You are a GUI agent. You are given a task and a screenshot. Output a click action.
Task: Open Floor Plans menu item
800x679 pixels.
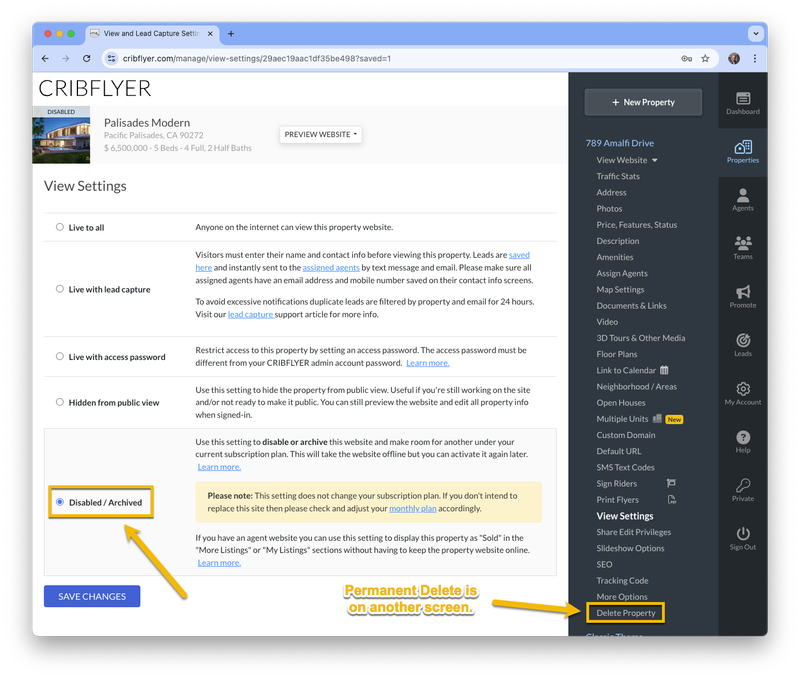[x=617, y=354]
